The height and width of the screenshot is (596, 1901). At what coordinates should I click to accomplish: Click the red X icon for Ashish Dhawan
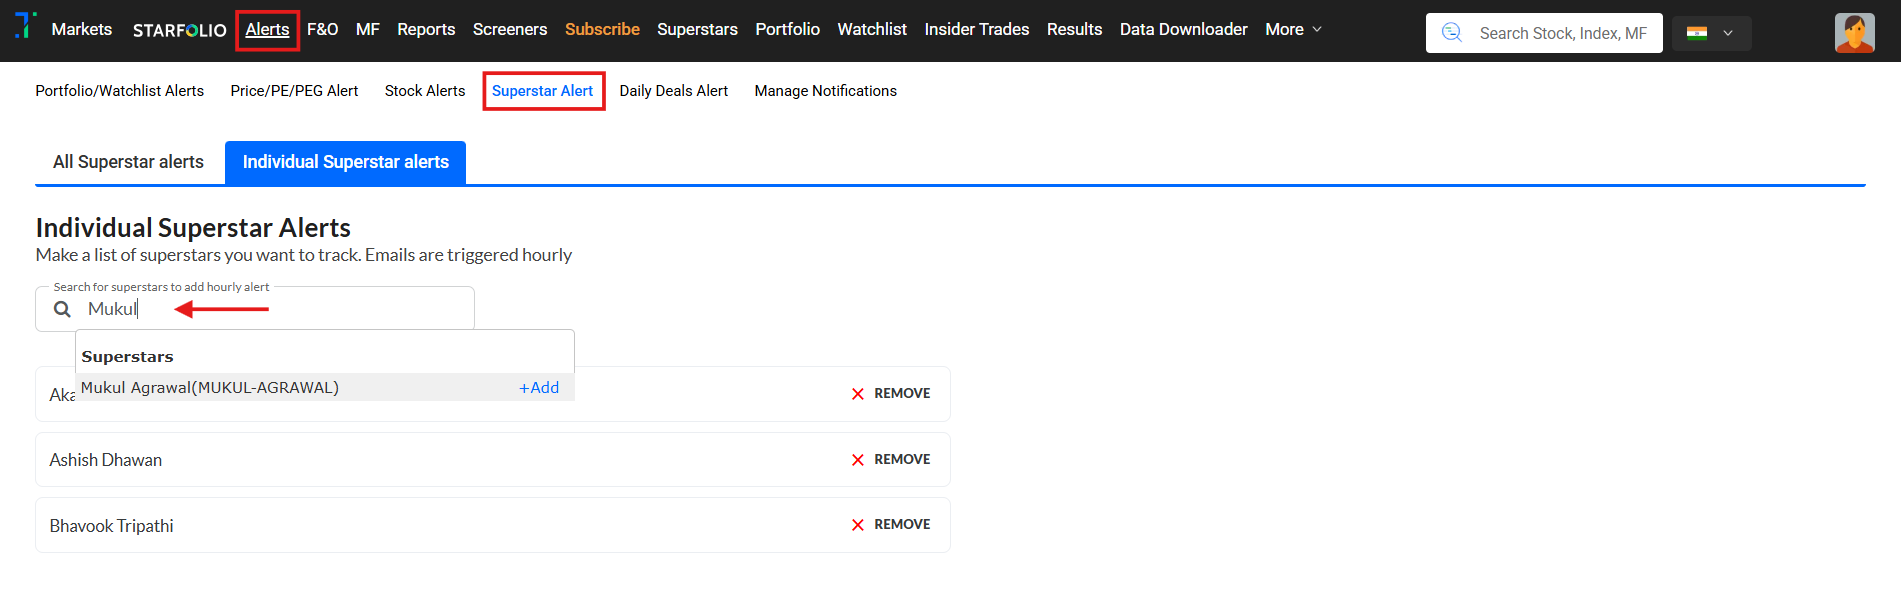[858, 460]
